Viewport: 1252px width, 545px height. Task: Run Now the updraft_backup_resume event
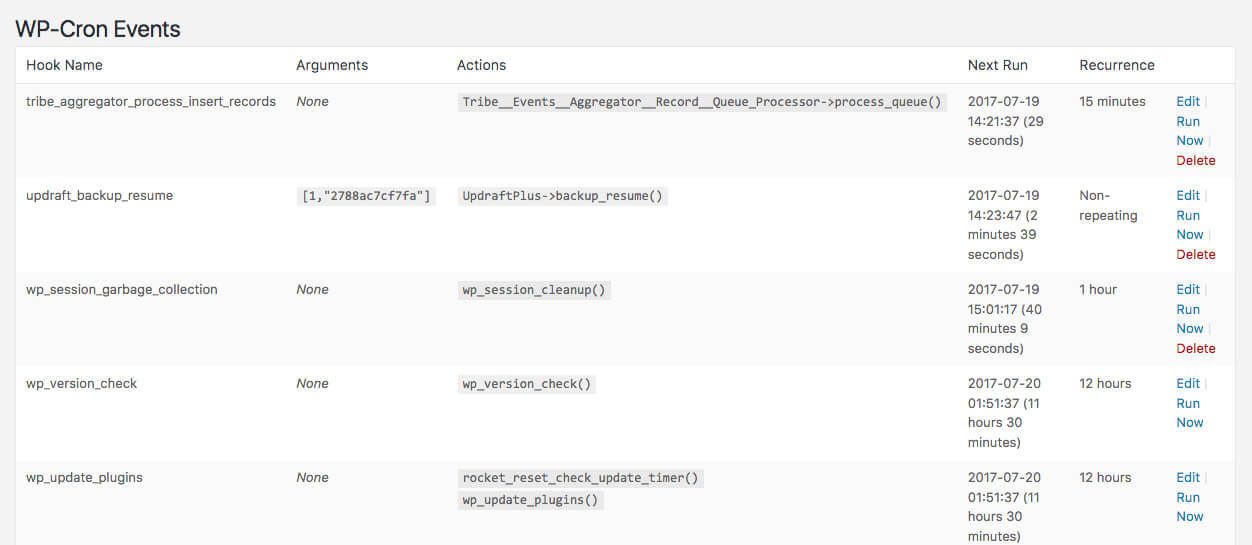(x=1189, y=225)
